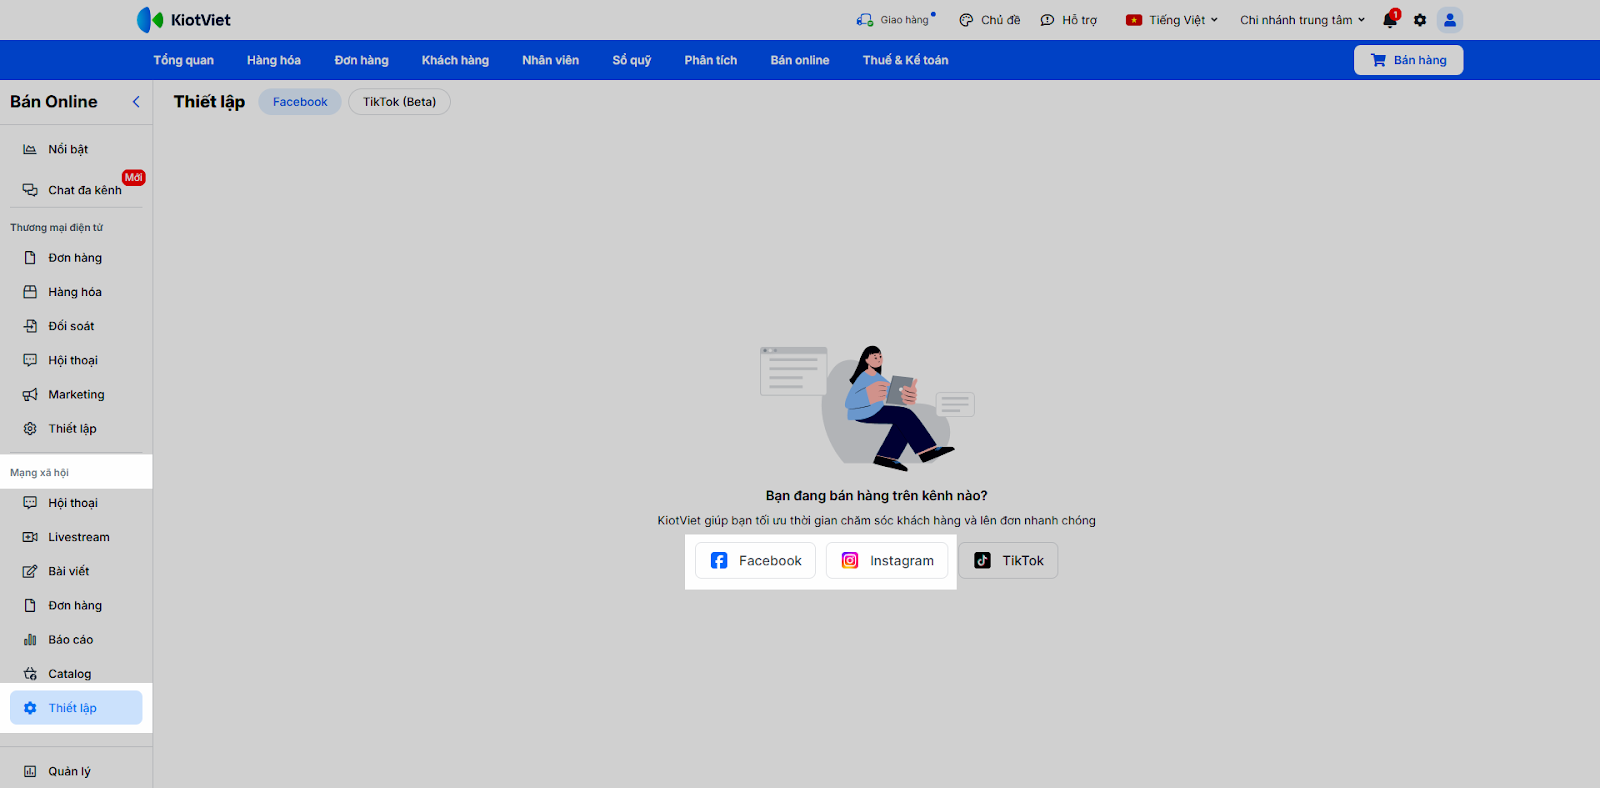Open Đối soát in the sidebar
The image size is (1600, 788).
[x=76, y=326]
